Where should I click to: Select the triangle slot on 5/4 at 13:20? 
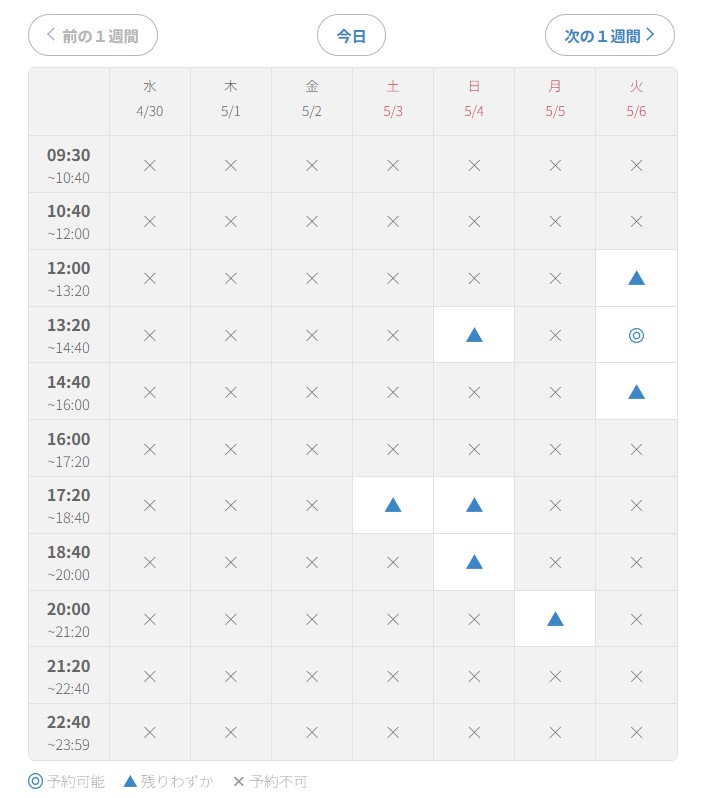474,335
